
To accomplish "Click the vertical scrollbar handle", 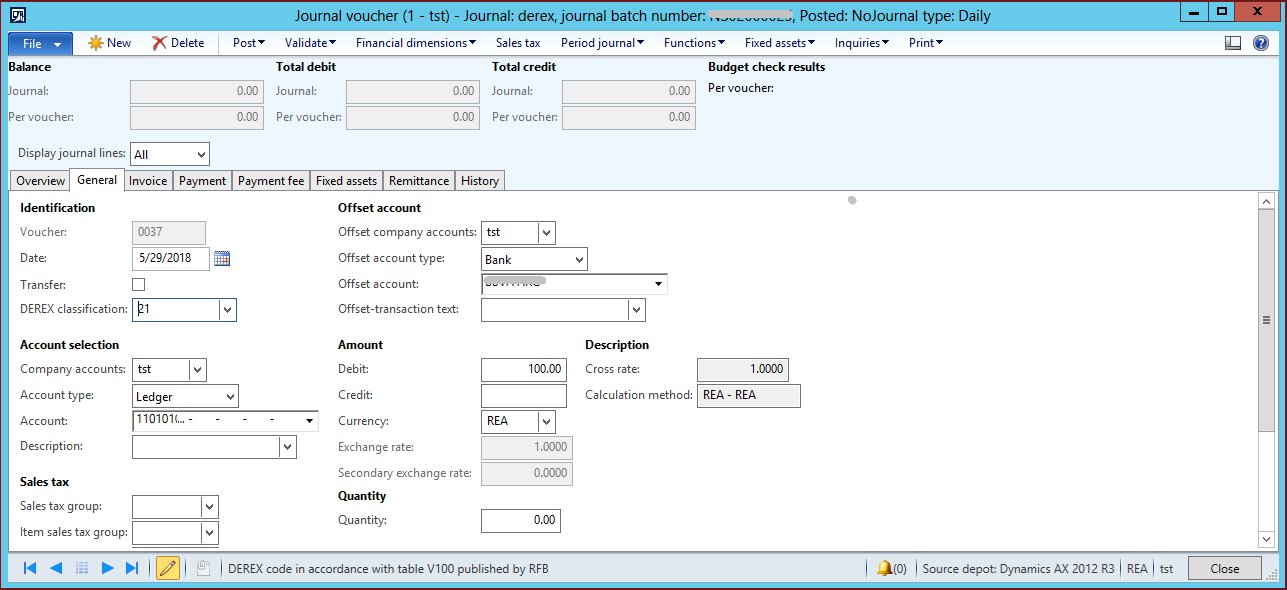I will (x=1267, y=320).
